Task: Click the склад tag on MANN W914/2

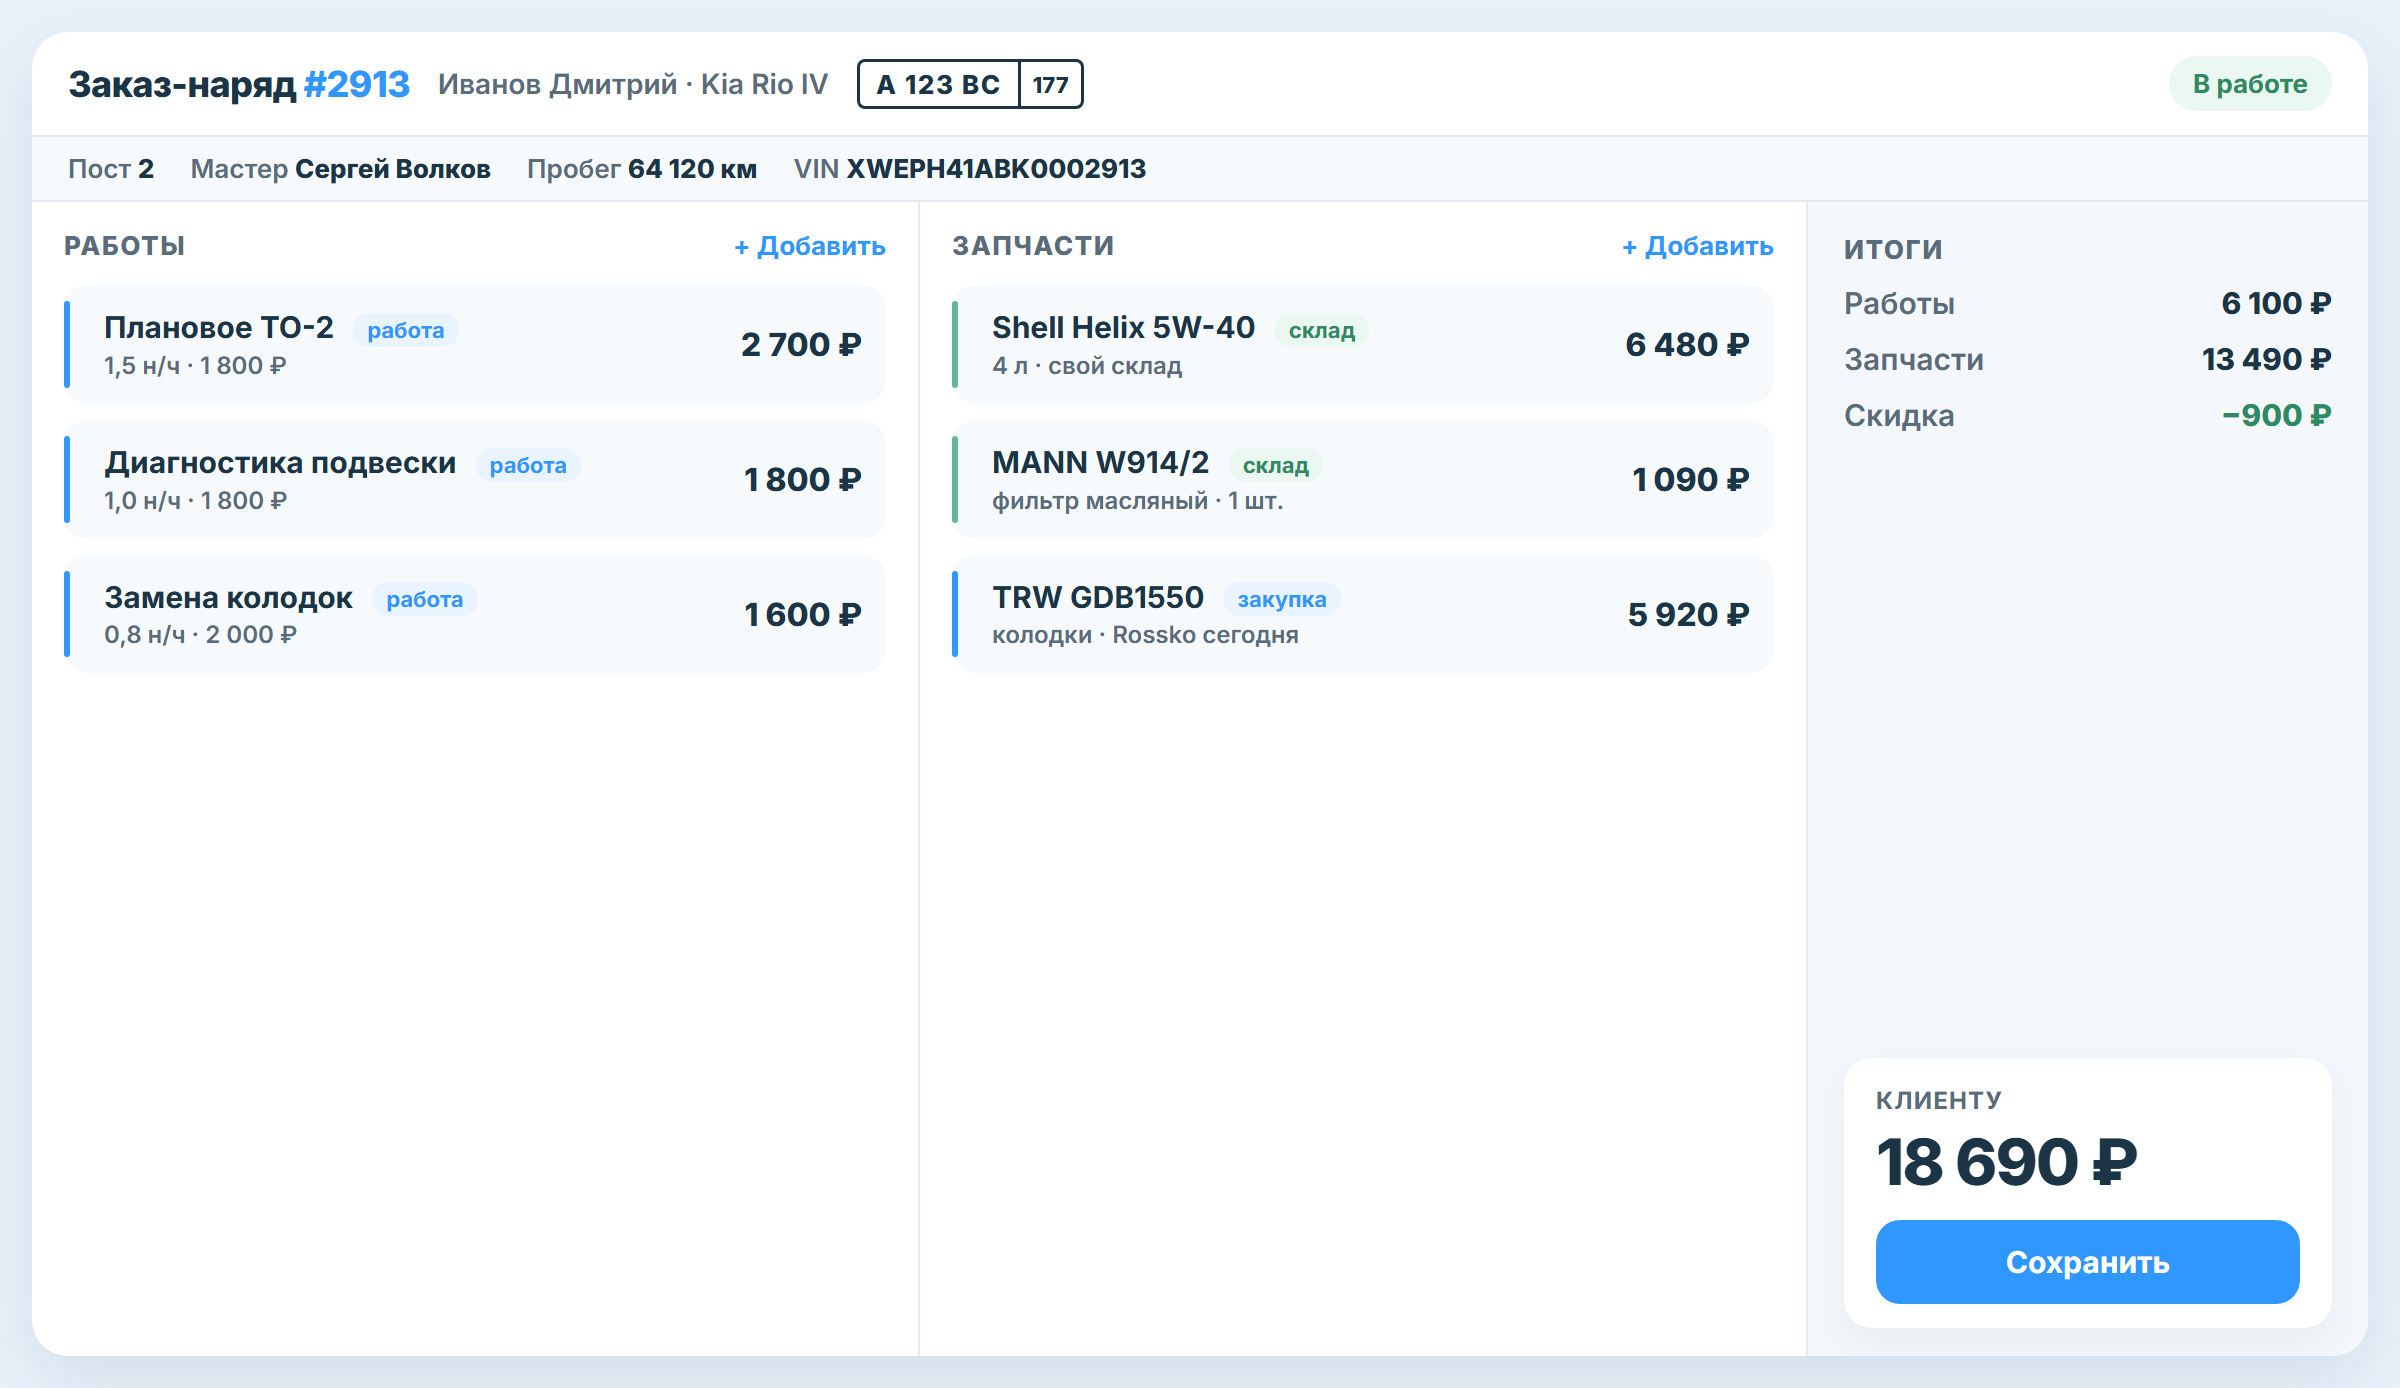Action: pyautogui.click(x=1275, y=465)
